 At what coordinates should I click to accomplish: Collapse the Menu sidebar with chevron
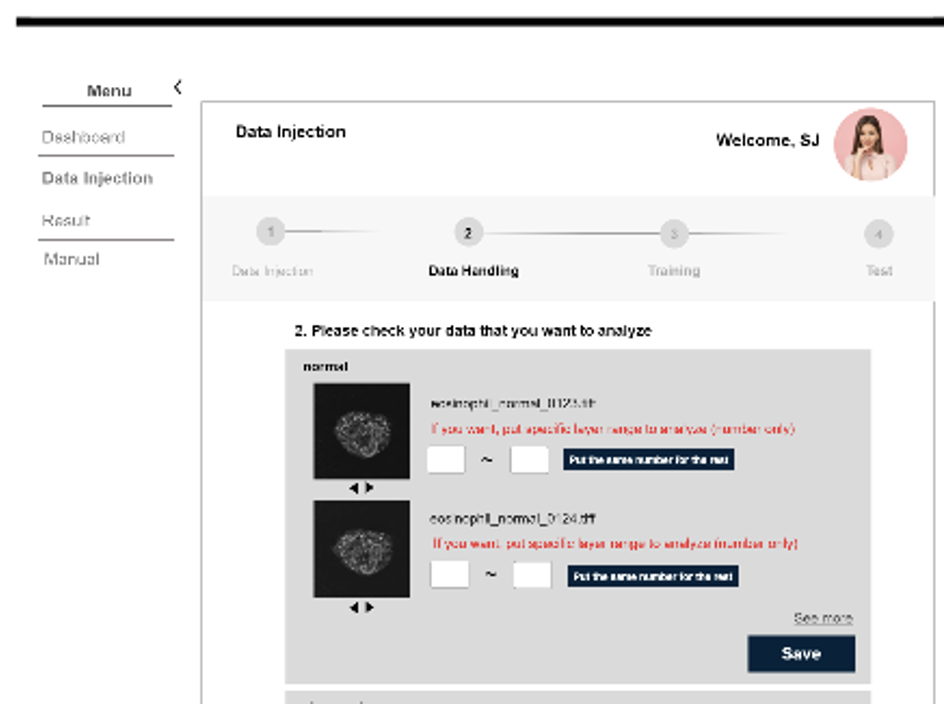[178, 87]
